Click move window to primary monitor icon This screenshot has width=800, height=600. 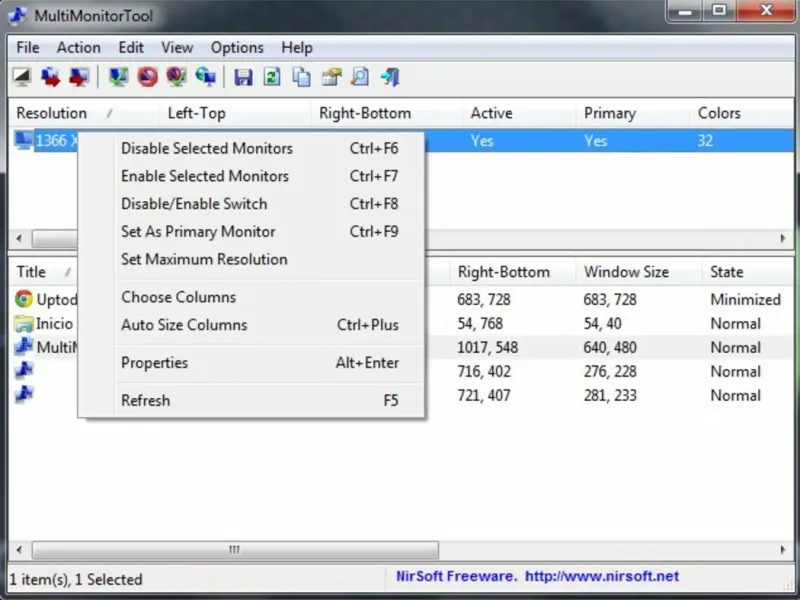tap(79, 77)
